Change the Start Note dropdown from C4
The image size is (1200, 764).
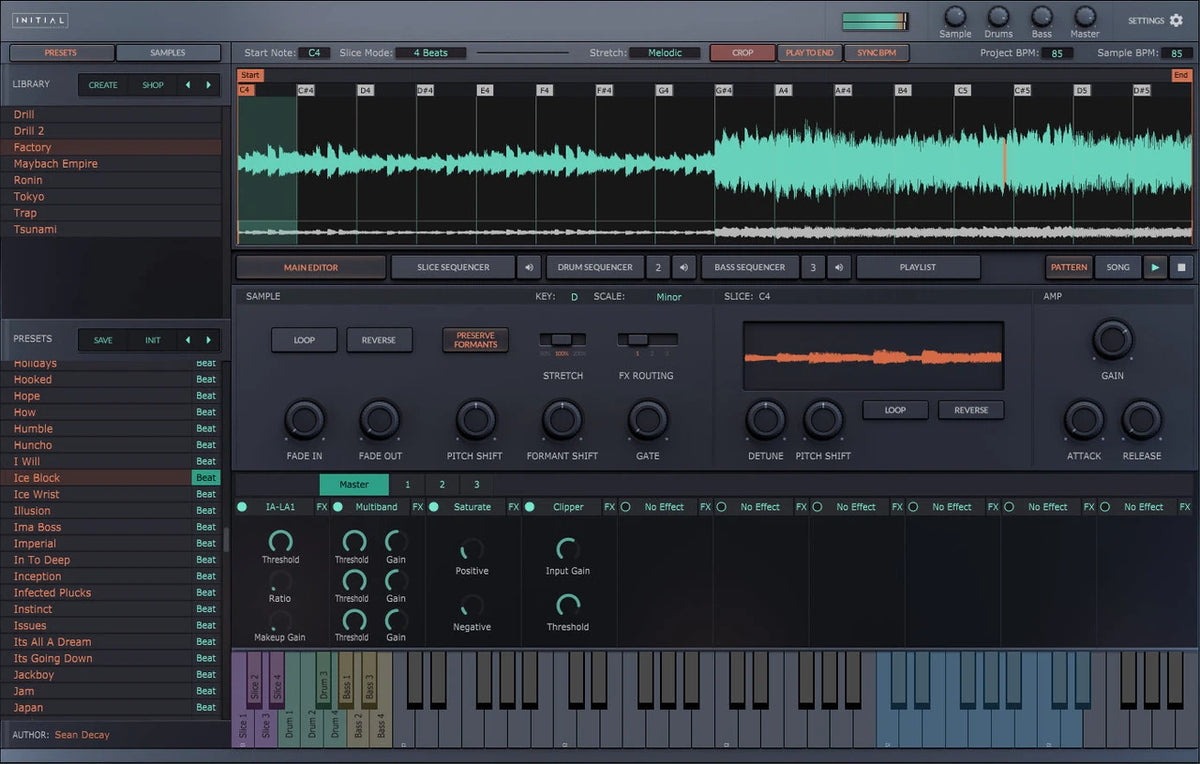(315, 52)
